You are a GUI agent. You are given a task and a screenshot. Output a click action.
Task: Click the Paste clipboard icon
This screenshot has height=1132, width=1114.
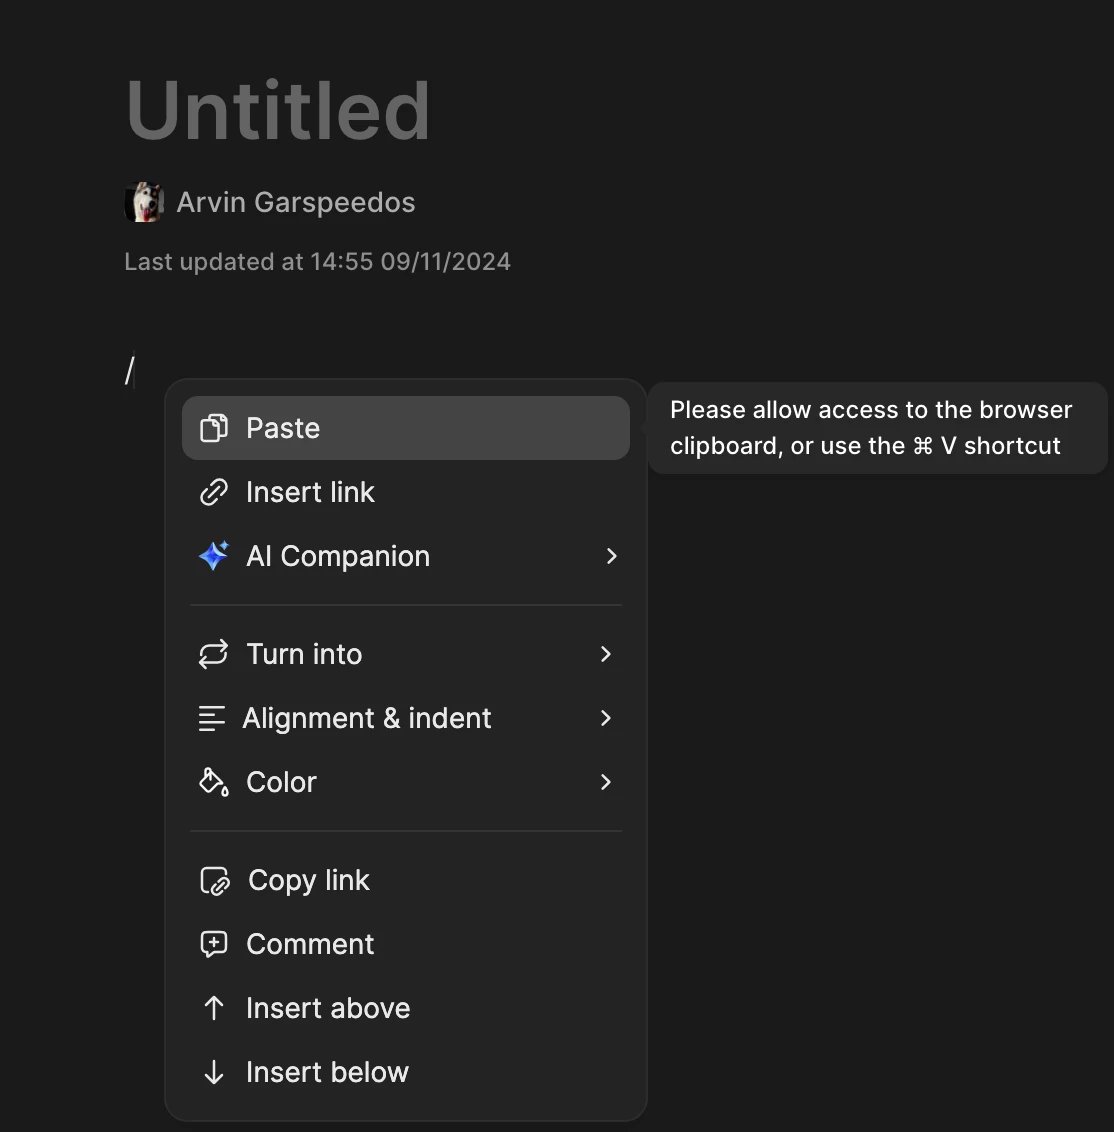click(213, 428)
